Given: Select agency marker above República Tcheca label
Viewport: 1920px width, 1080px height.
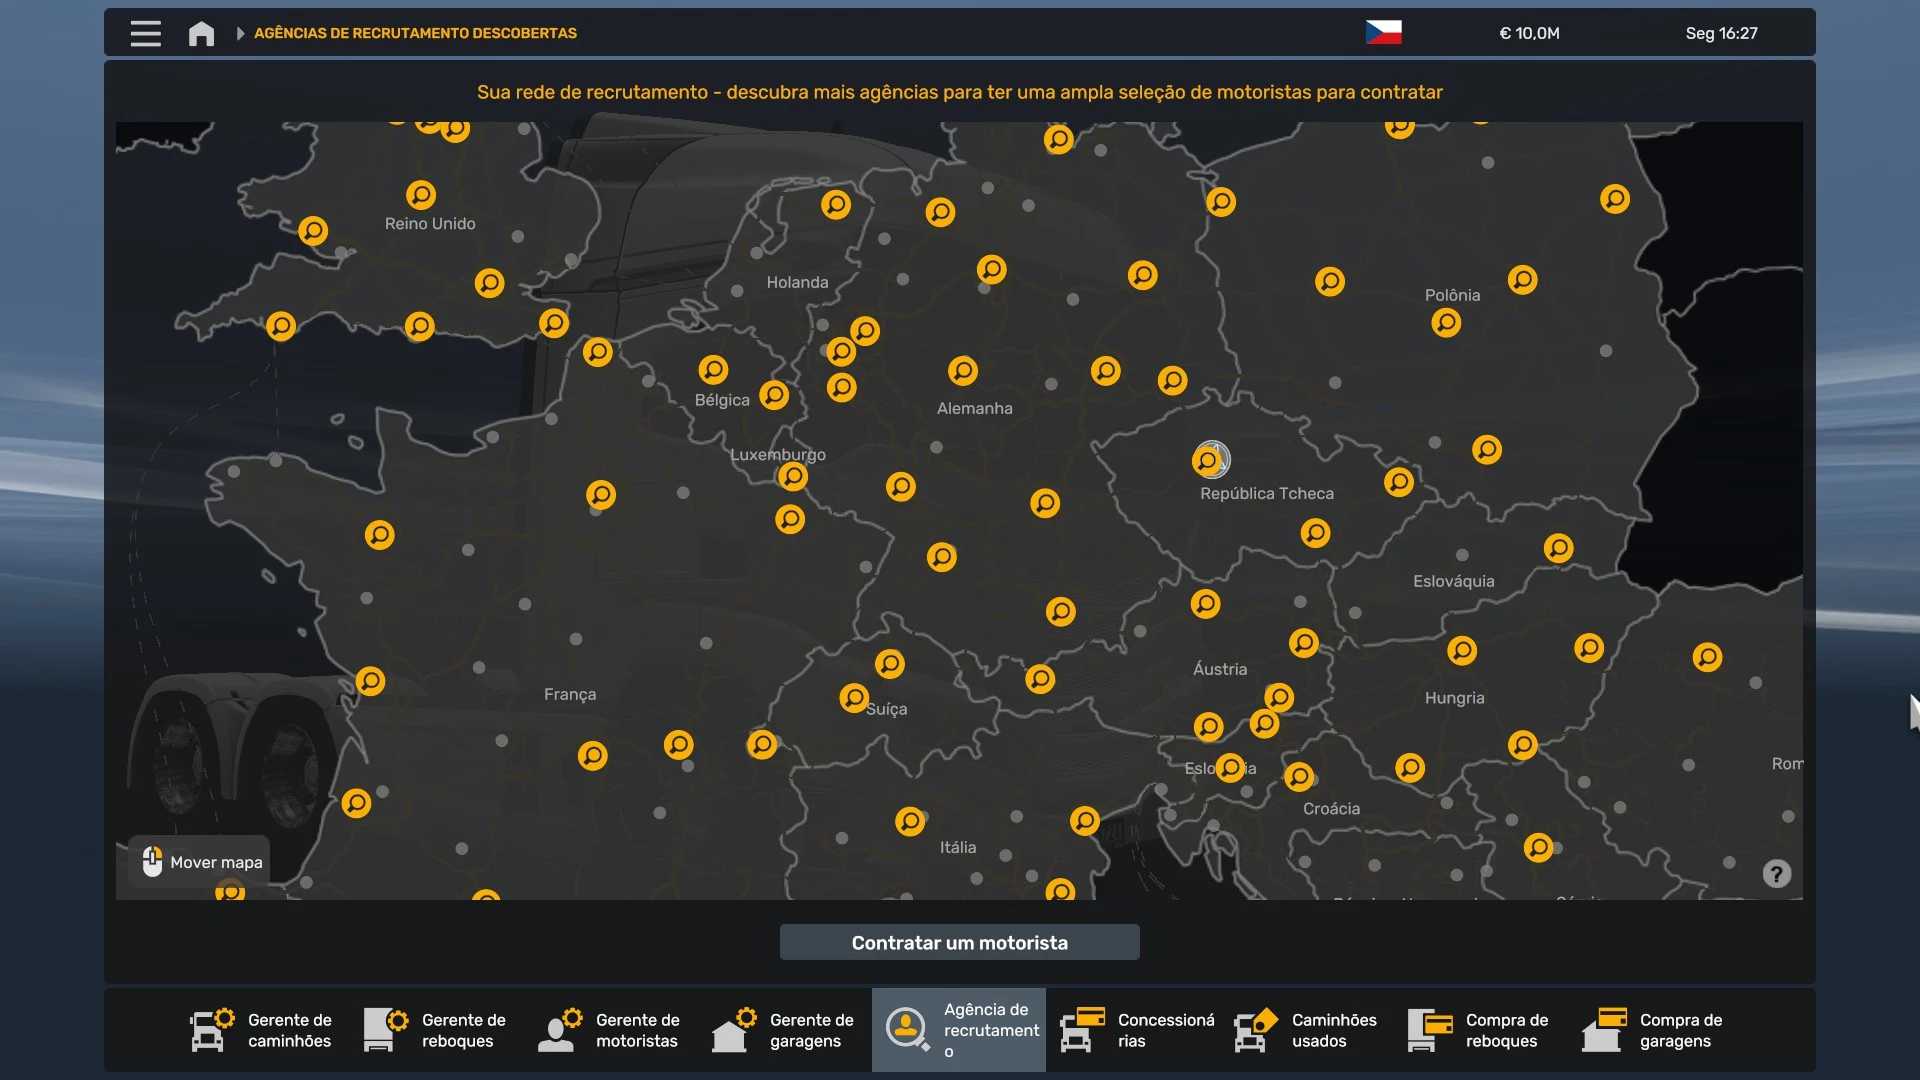Looking at the screenshot, I should coord(1208,461).
